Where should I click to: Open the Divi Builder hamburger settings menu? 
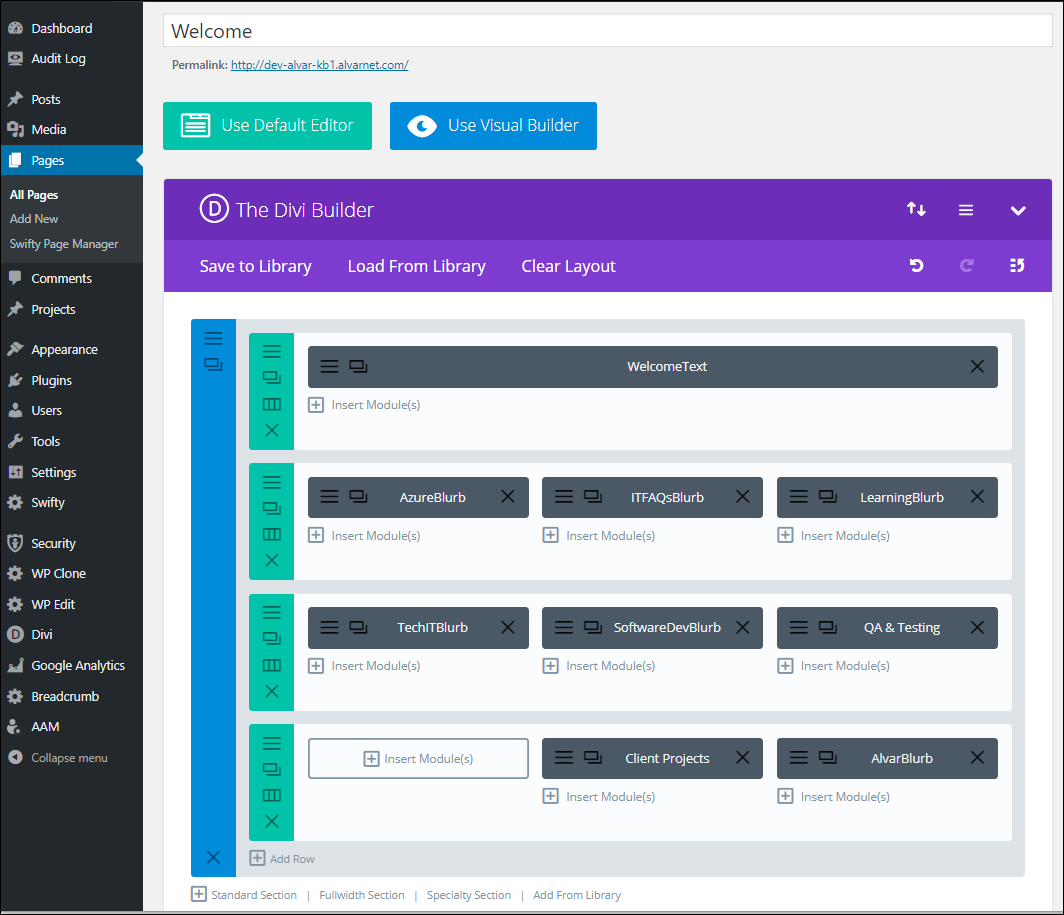tap(966, 210)
